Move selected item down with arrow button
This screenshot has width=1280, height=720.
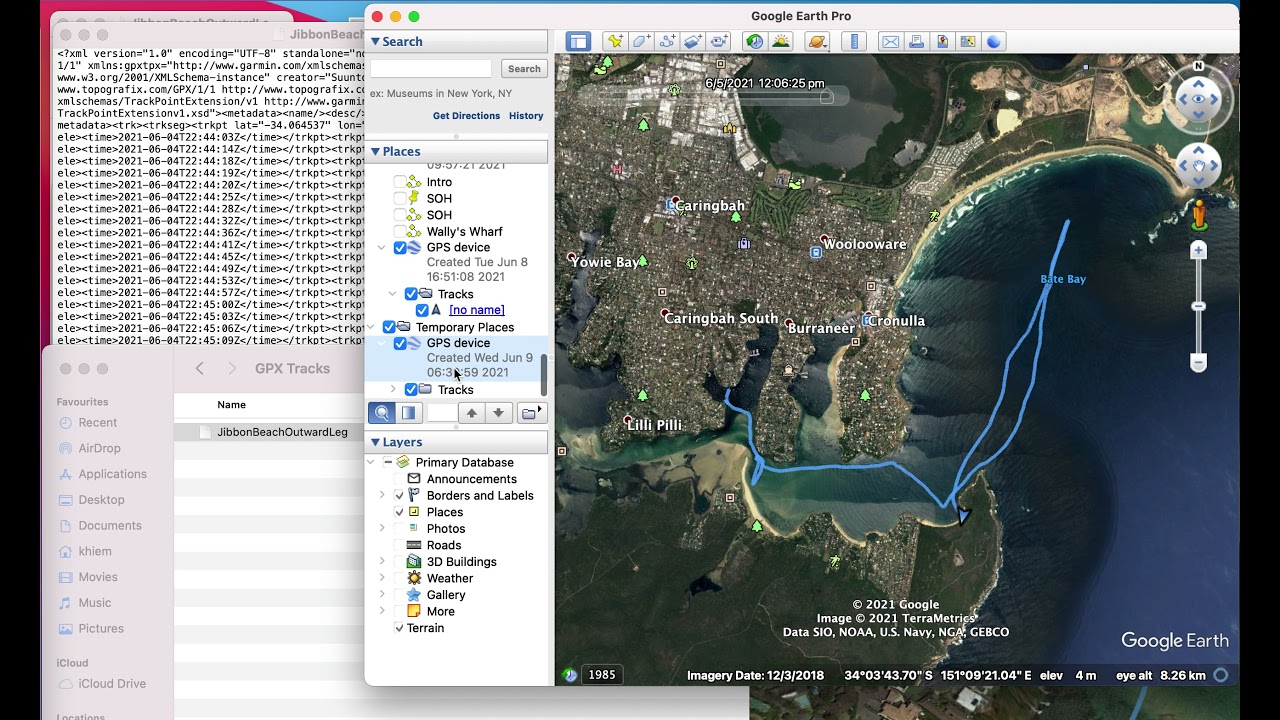coord(498,413)
